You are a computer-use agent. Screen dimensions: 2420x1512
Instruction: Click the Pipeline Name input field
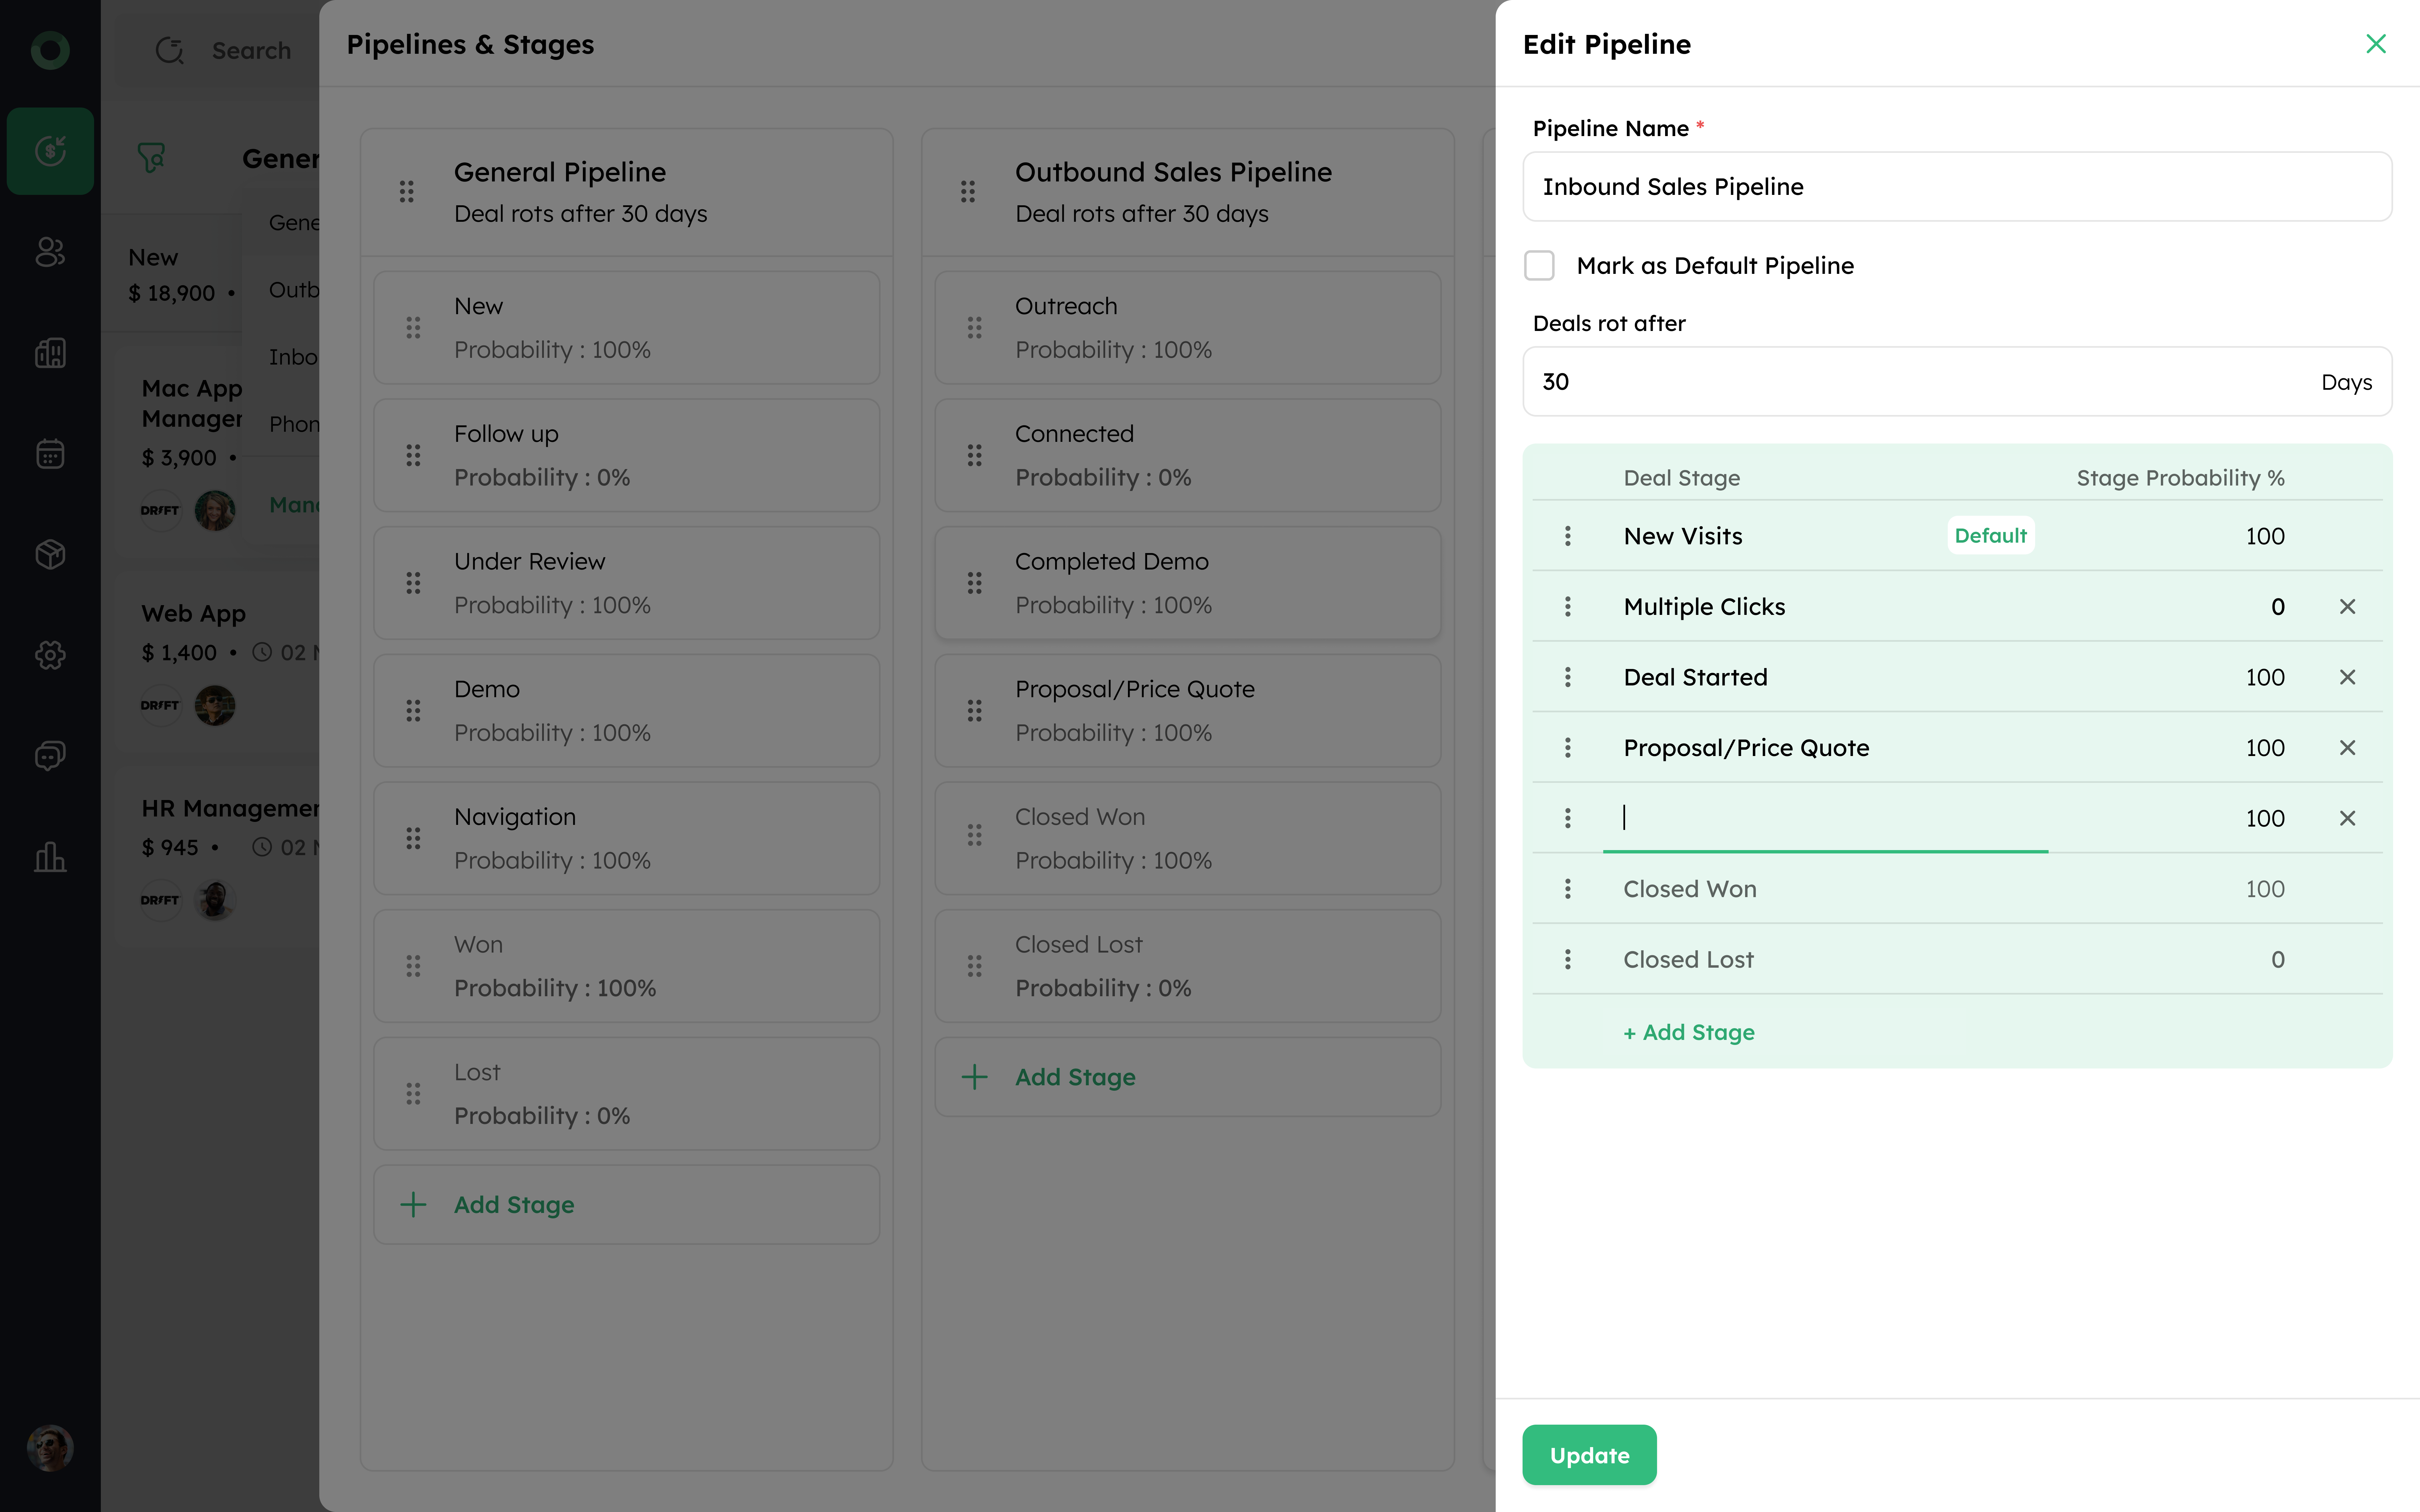pos(1957,187)
